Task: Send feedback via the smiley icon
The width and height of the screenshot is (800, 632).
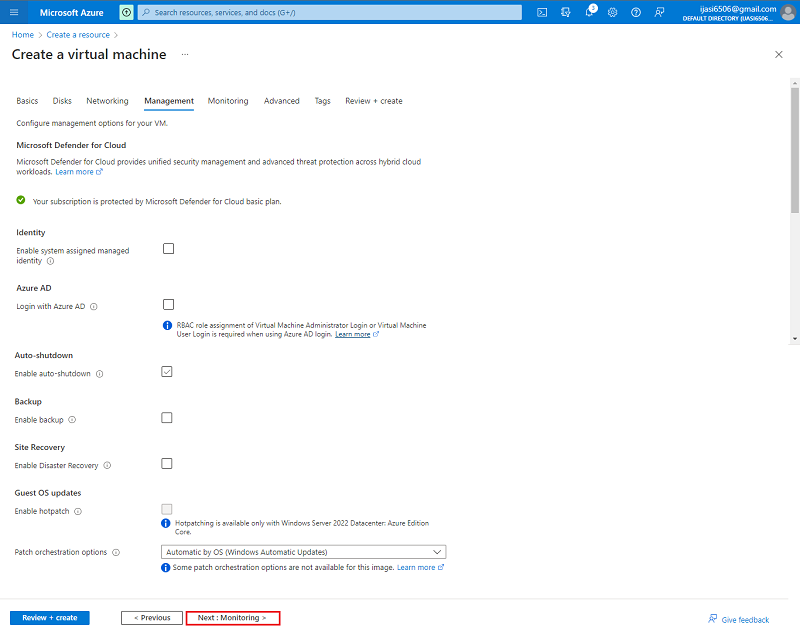Action: pyautogui.click(x=659, y=12)
